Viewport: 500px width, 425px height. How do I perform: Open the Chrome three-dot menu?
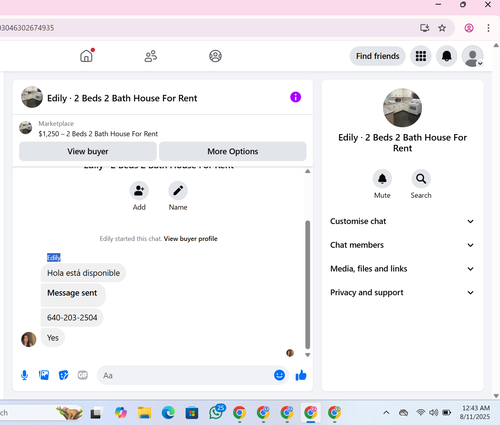coord(488,28)
